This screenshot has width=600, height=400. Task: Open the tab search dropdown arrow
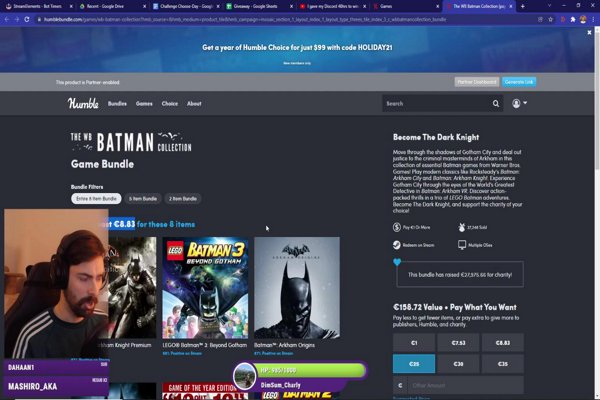pos(549,6)
